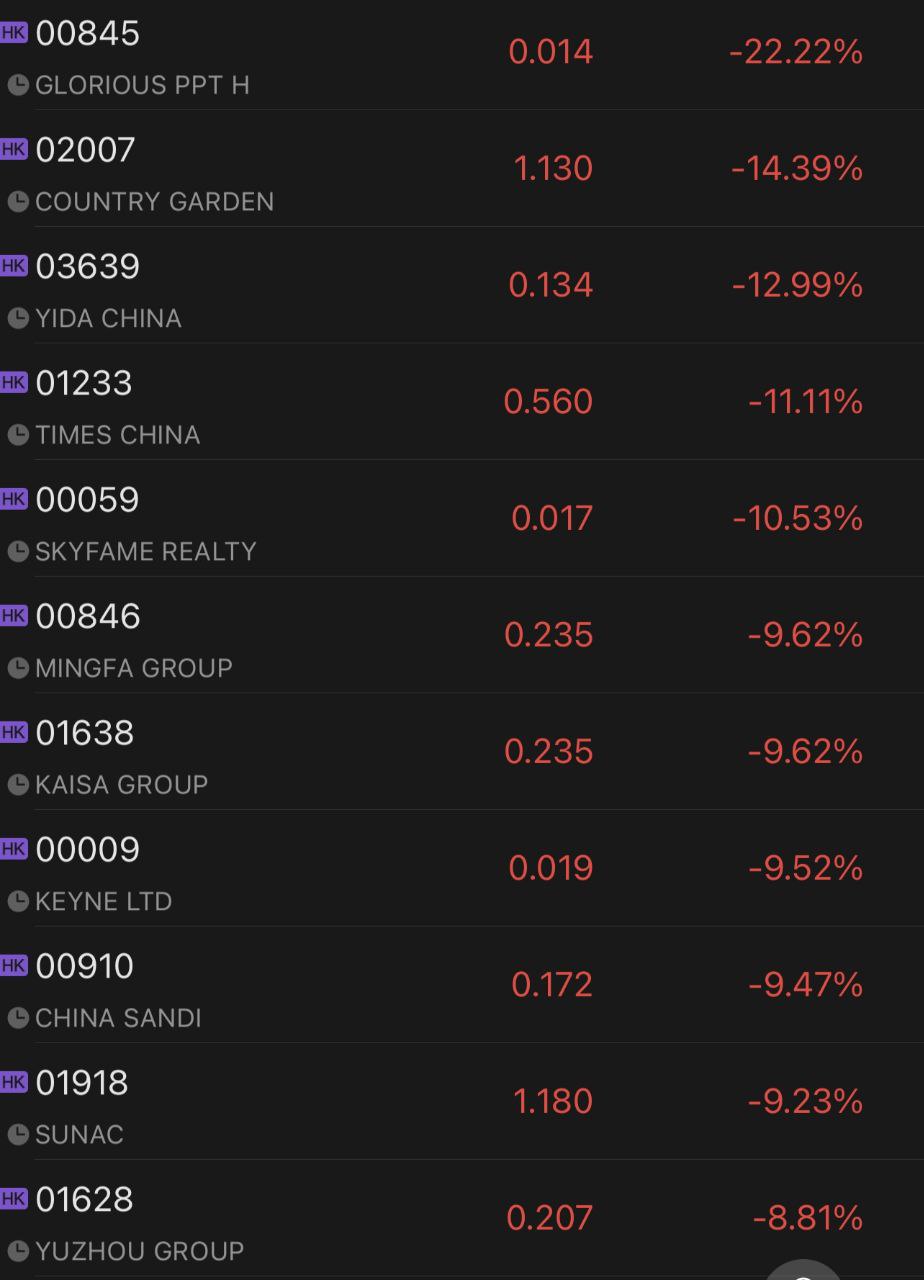This screenshot has width=924, height=1280.
Task: Open the SKYFAME REALTY listing
Action: click(x=146, y=552)
